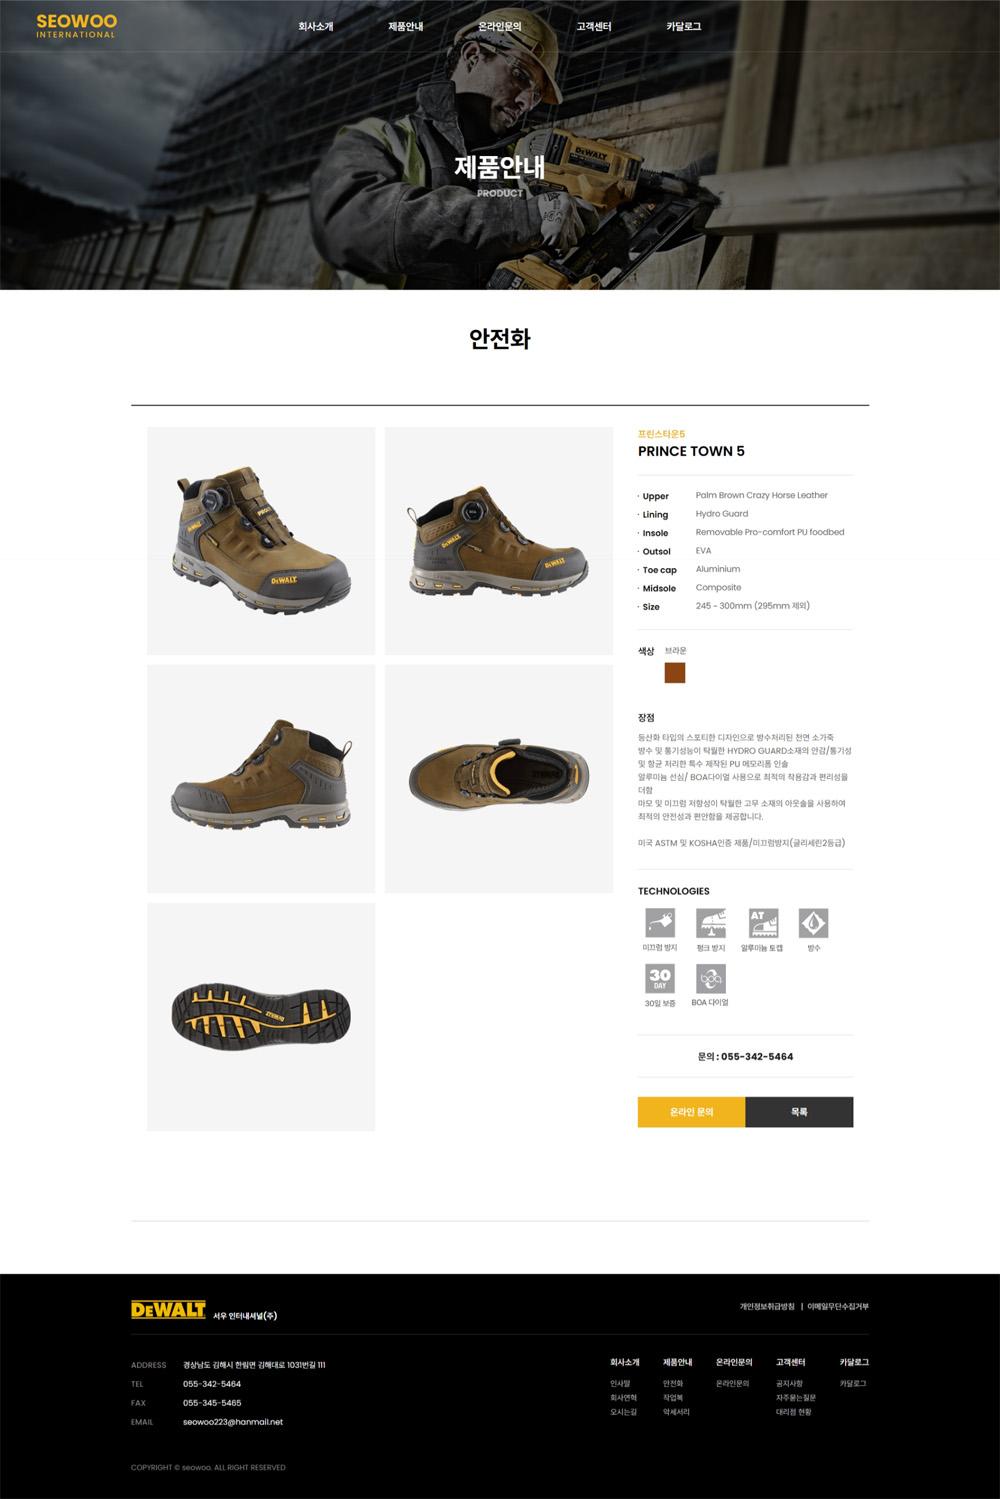Click the SEOWOO INTERNATIONAL header logo
The image size is (1000, 1499).
(x=76, y=26)
